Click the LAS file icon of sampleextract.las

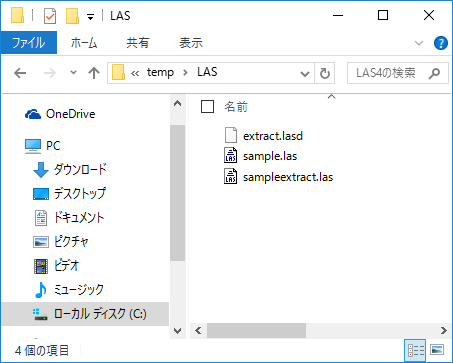click(x=231, y=176)
